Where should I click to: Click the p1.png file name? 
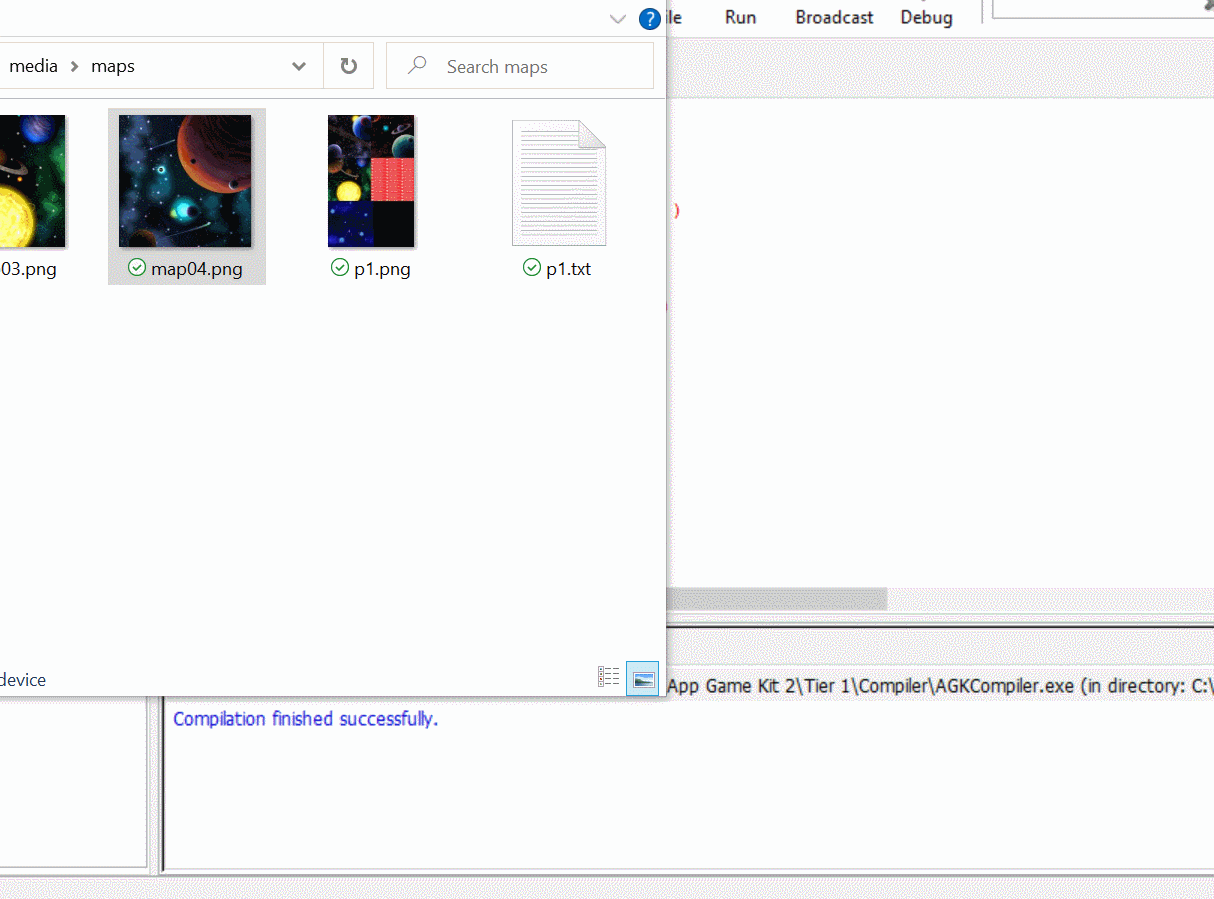[x=382, y=269]
